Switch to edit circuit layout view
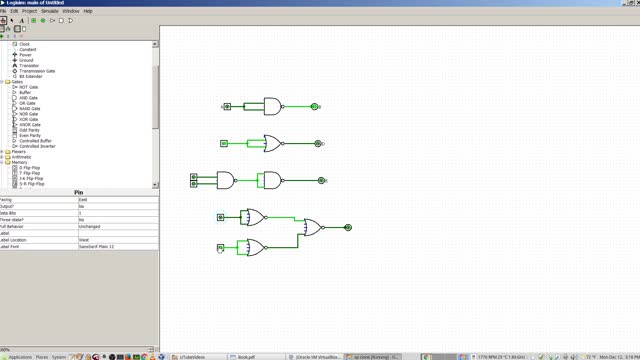This screenshot has height=360, width=640. pyautogui.click(x=17, y=29)
